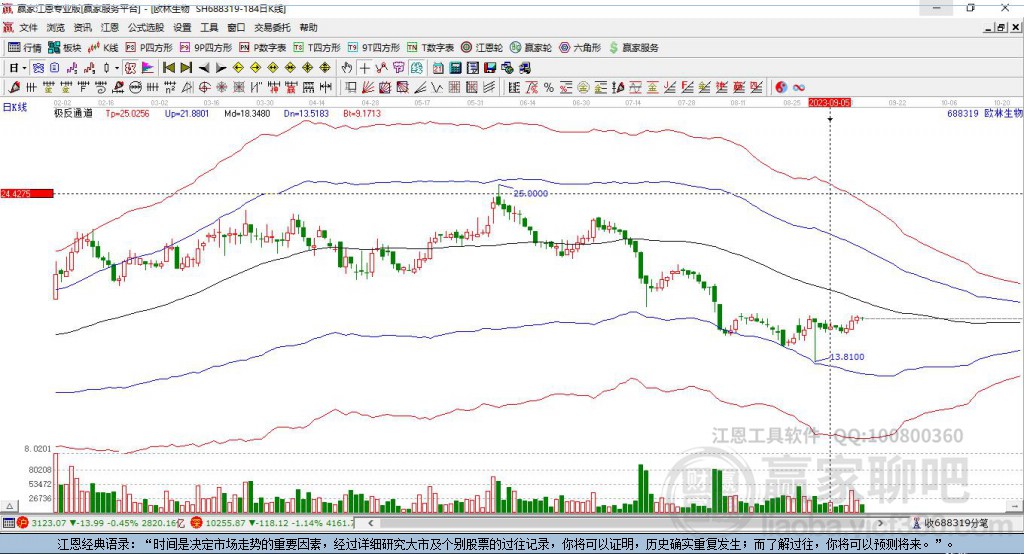Click the Tp=25.0256 indicator value
1024x554 pixels.
127,113
